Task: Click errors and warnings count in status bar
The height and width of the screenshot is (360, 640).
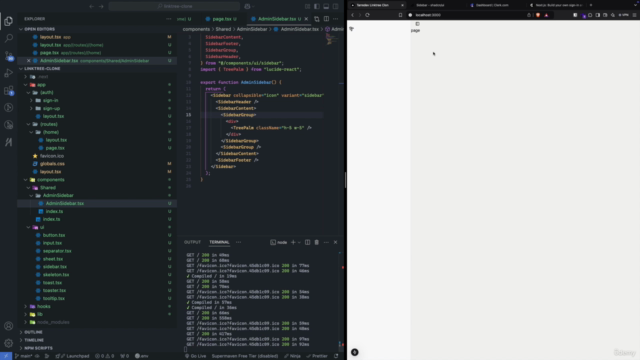Action: click(x=104, y=356)
